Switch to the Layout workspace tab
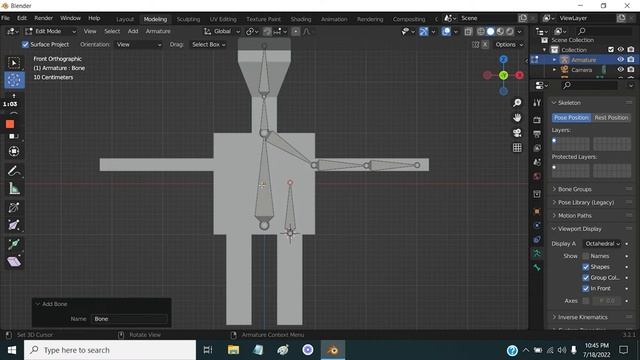Image resolution: width=640 pixels, height=360 pixels. point(125,19)
